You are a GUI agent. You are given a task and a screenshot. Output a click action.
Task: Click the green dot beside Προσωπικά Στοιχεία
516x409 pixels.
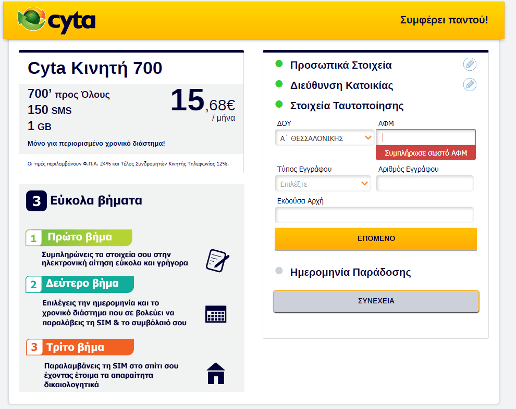click(x=279, y=64)
